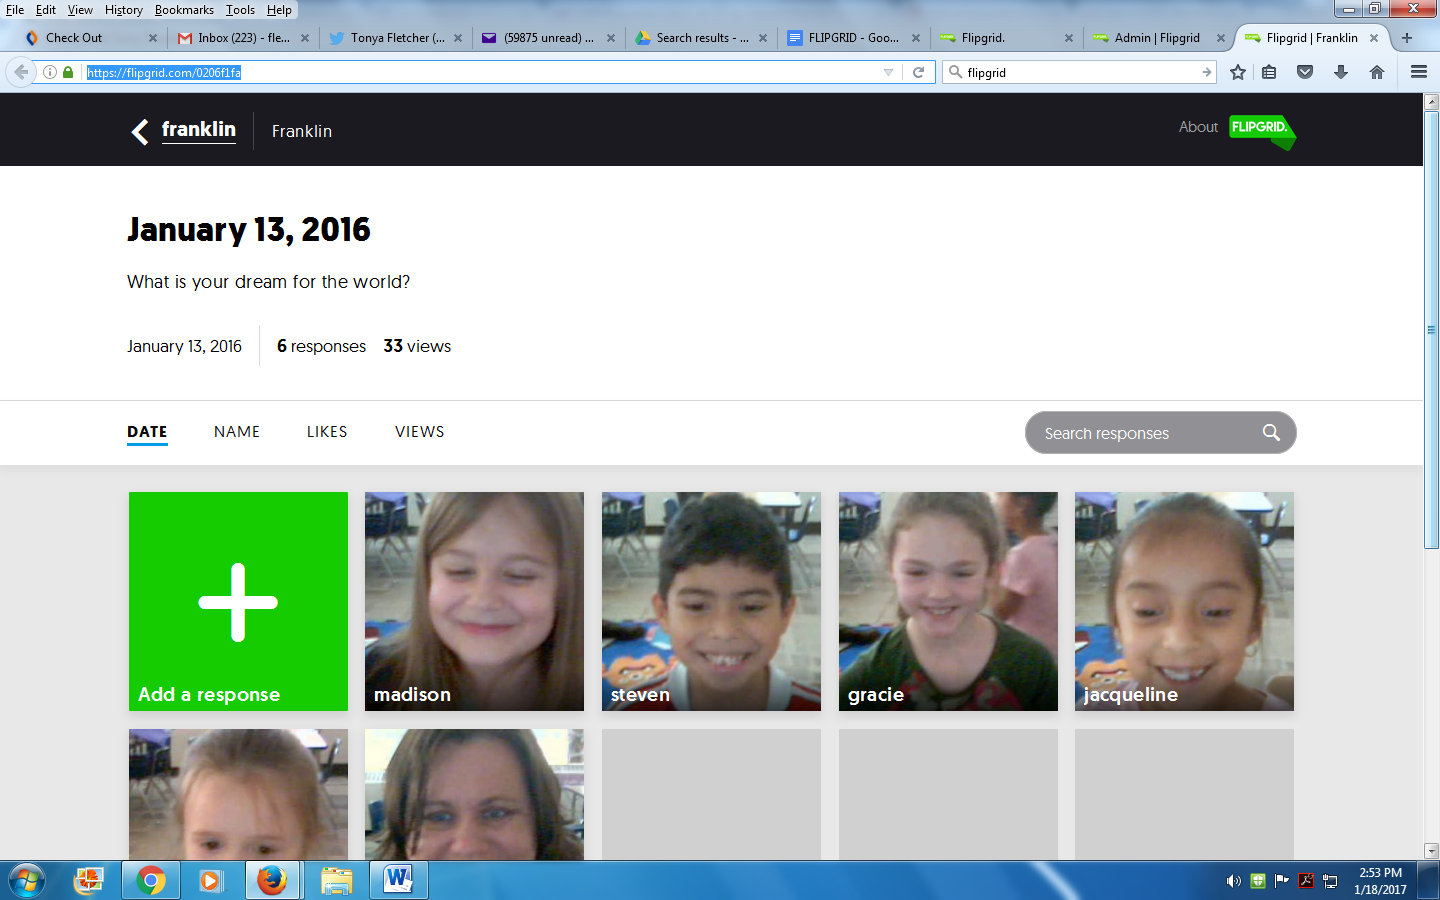Expand the address bar history dropdown
The height and width of the screenshot is (900, 1440).
(x=888, y=72)
